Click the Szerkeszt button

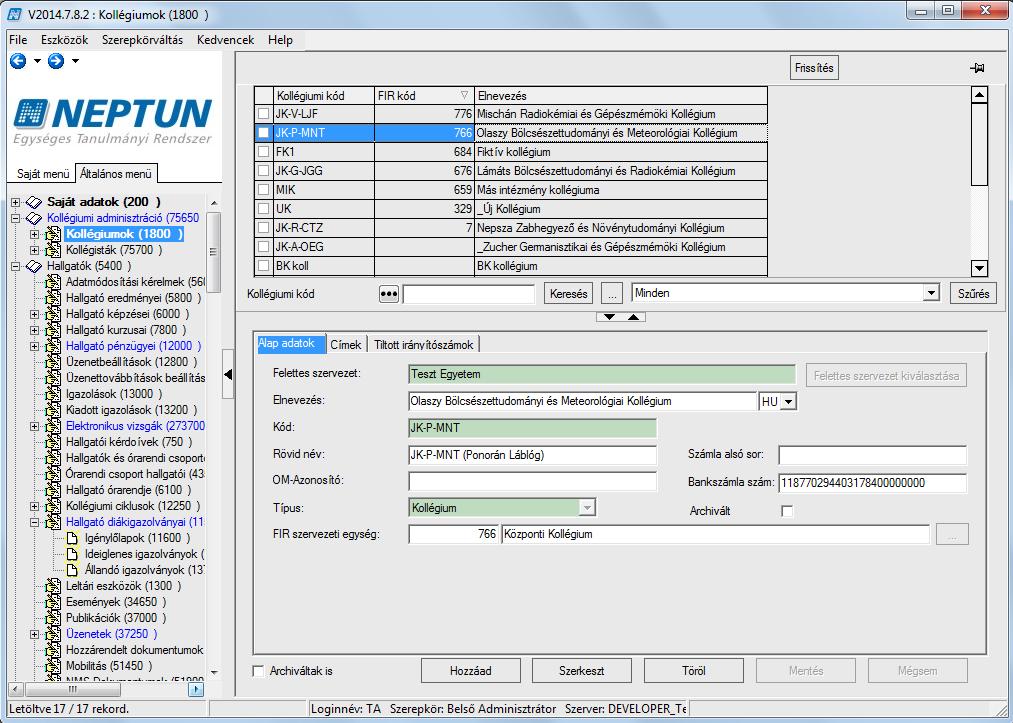point(581,671)
